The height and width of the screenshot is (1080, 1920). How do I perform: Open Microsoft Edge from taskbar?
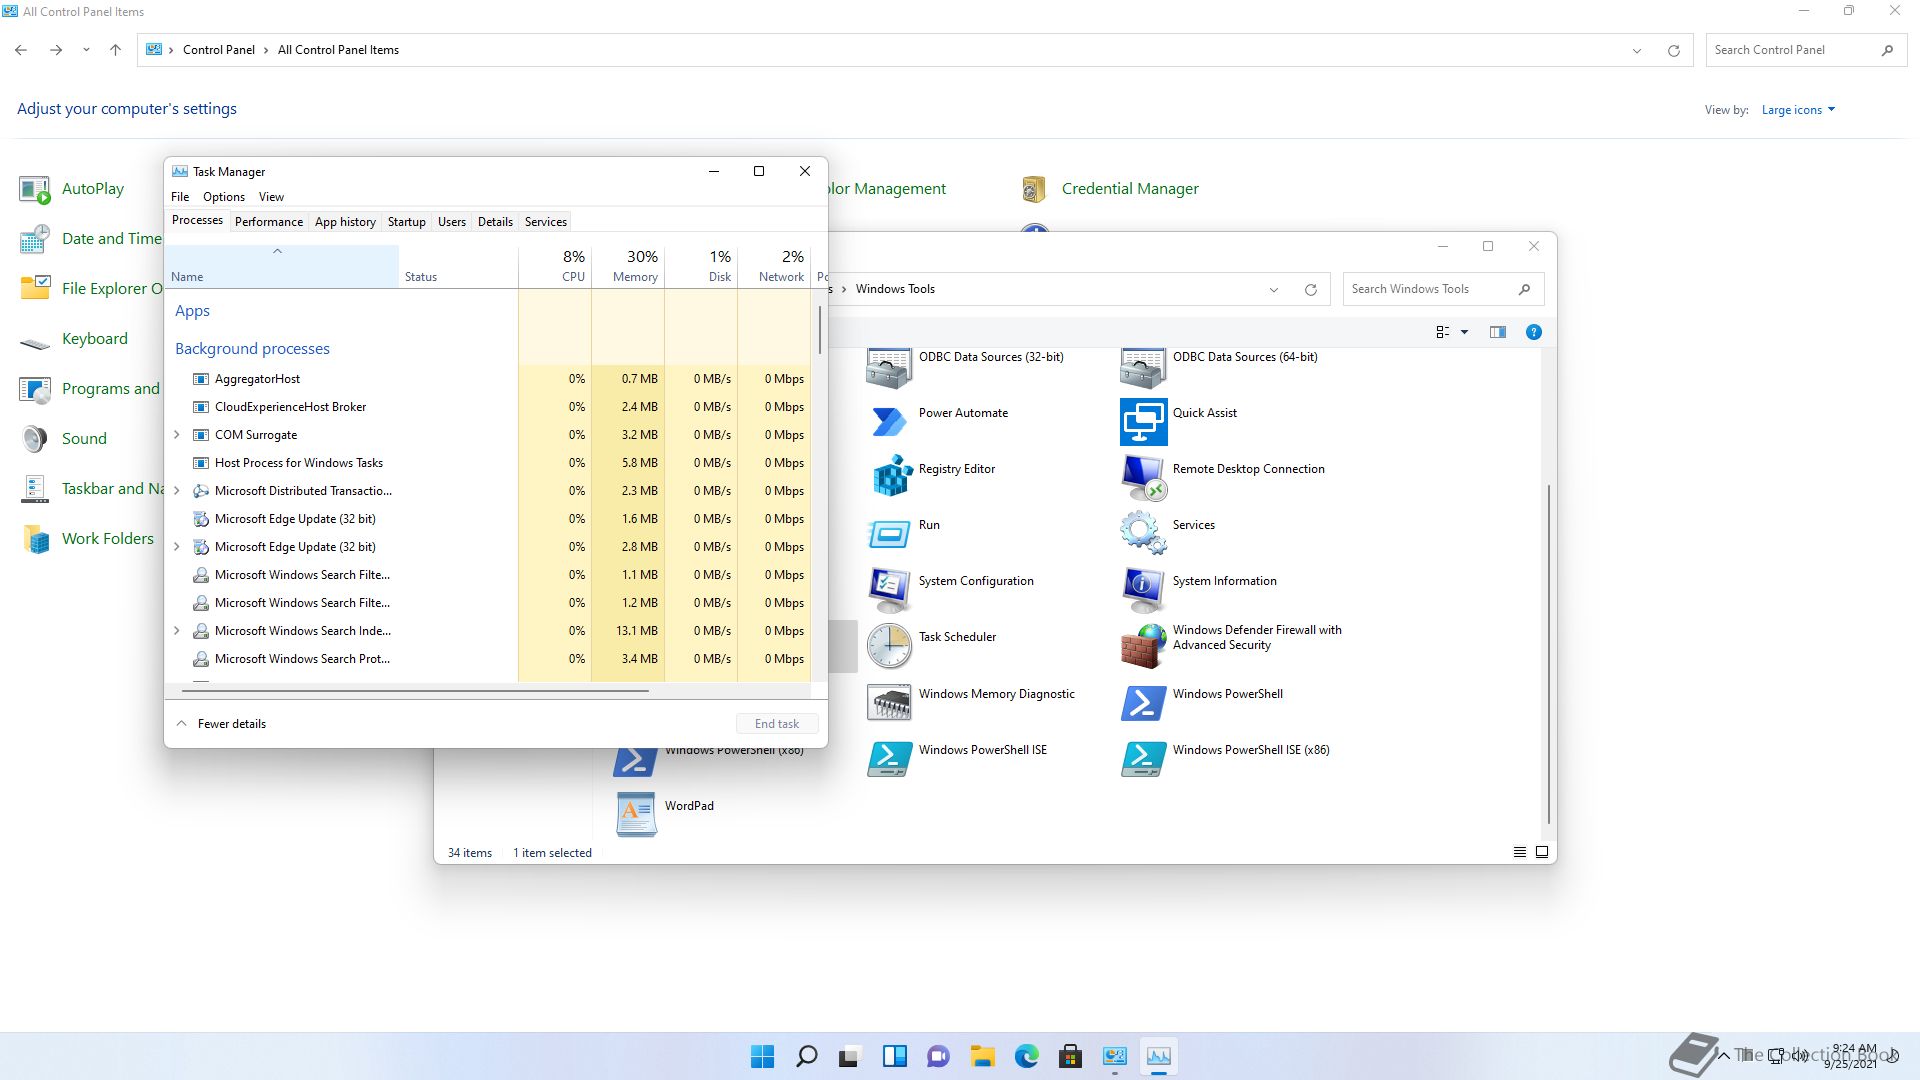pyautogui.click(x=1026, y=1057)
